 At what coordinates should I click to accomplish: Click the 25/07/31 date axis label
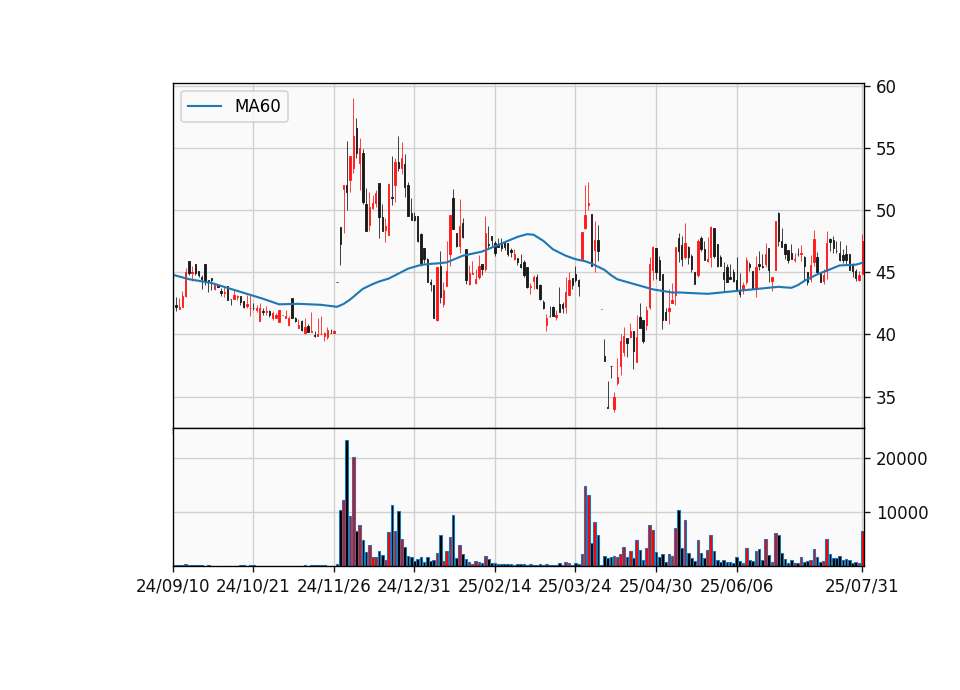pyautogui.click(x=861, y=586)
